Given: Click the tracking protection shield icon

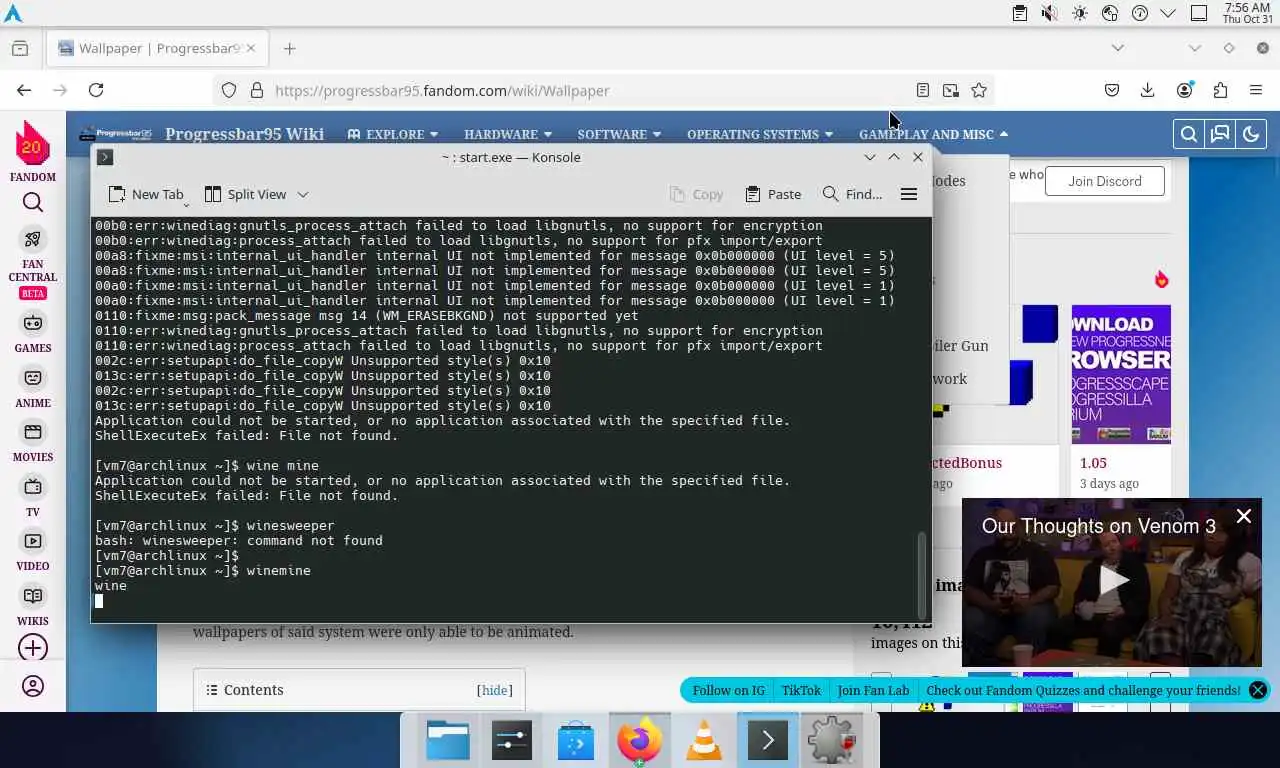Looking at the screenshot, I should (x=229, y=90).
